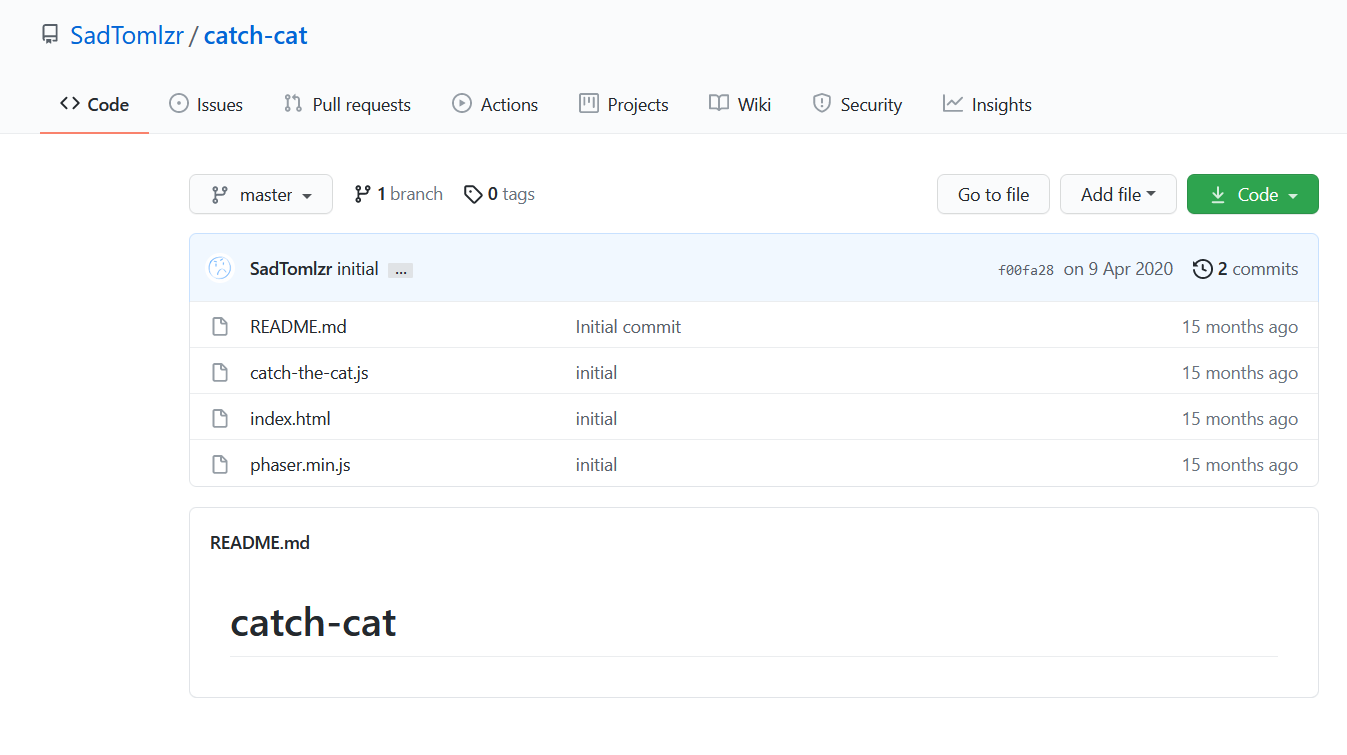Image resolution: width=1347 pixels, height=755 pixels.
Task: Open the Wiki tab
Action: [740, 104]
